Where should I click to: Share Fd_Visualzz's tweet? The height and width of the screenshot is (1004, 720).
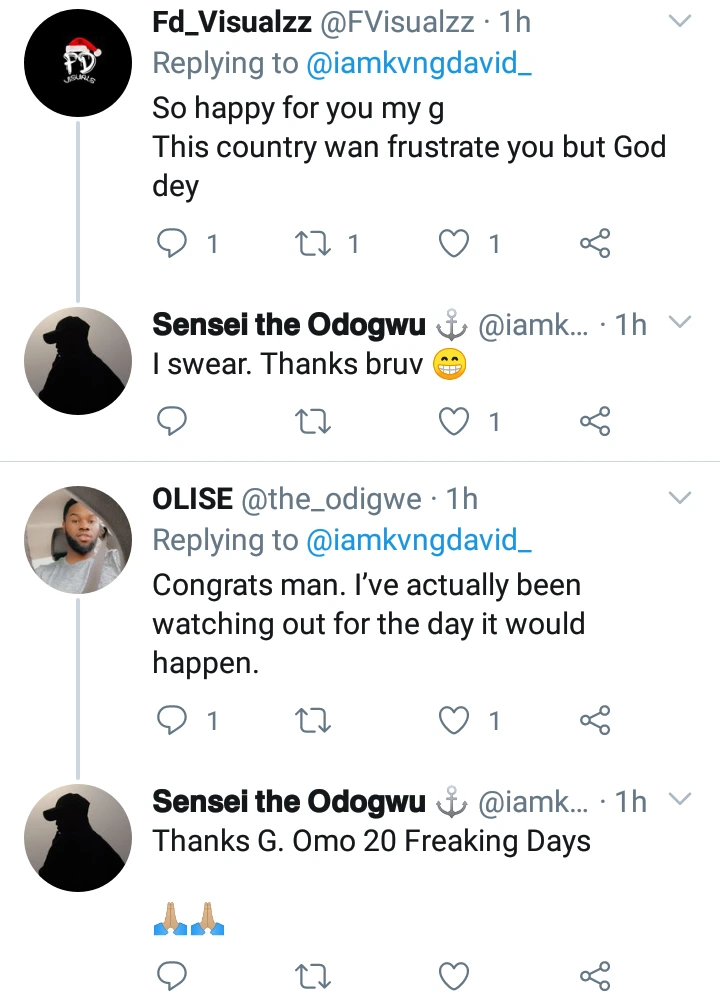(x=595, y=243)
